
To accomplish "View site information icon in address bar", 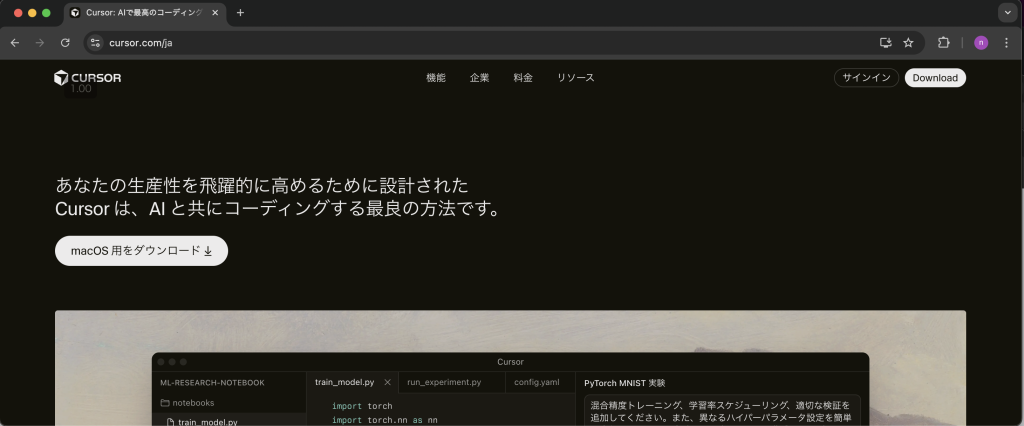I will [x=95, y=43].
